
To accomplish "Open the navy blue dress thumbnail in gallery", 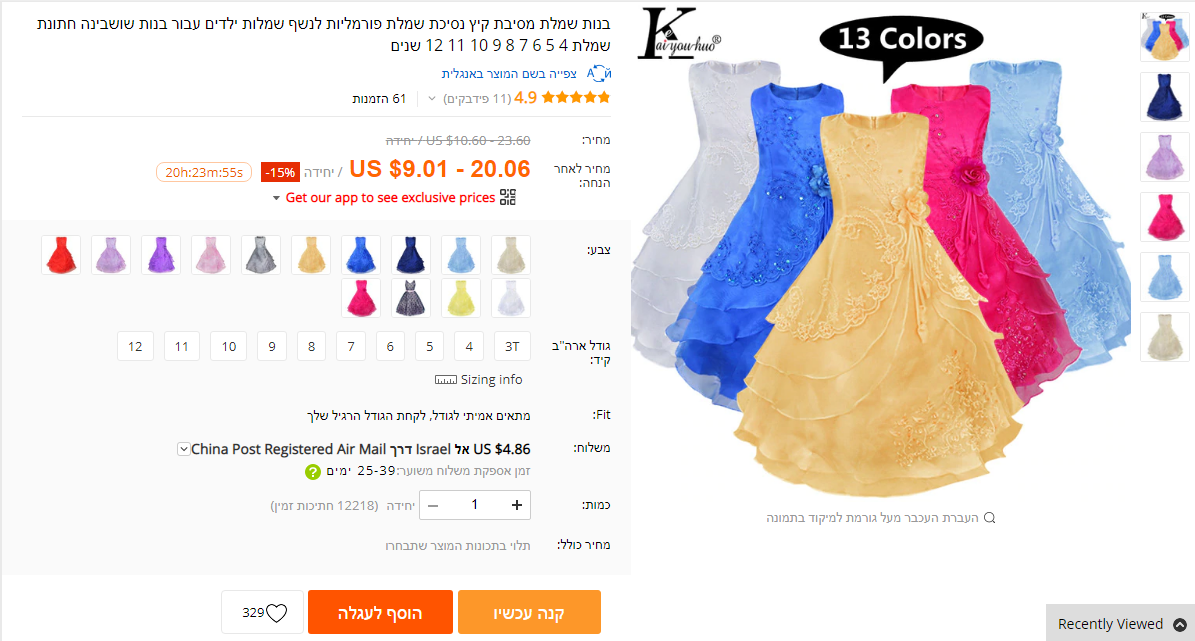I will pyautogui.click(x=1165, y=97).
